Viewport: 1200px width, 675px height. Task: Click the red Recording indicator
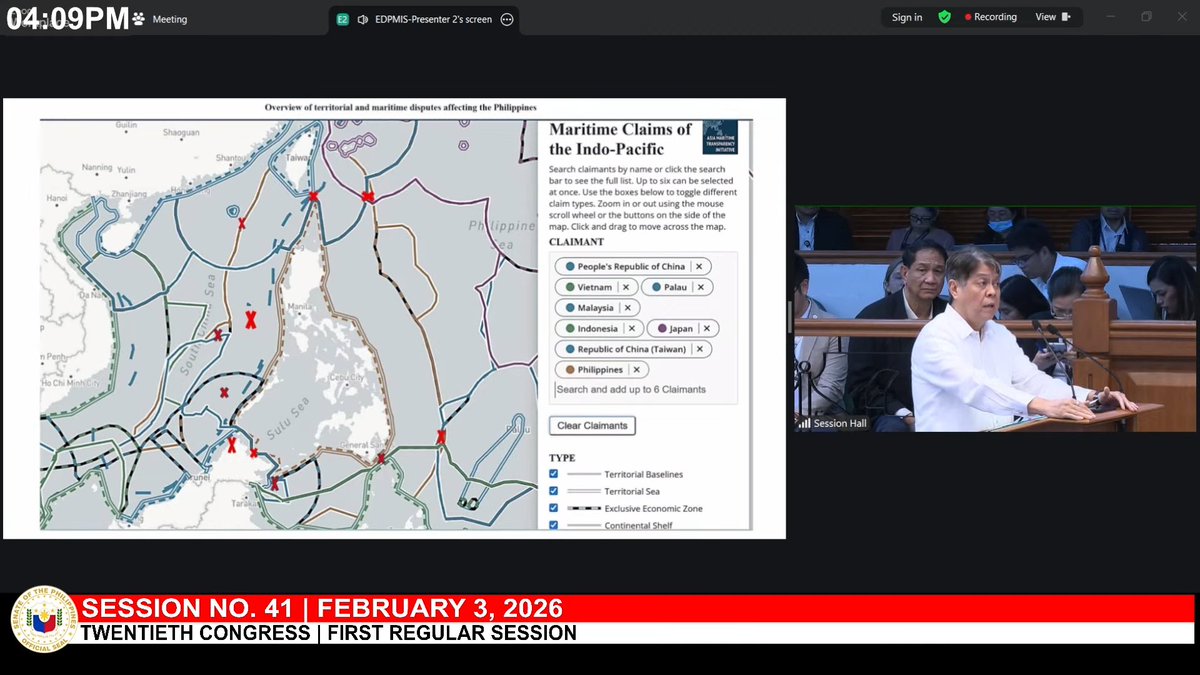click(991, 17)
